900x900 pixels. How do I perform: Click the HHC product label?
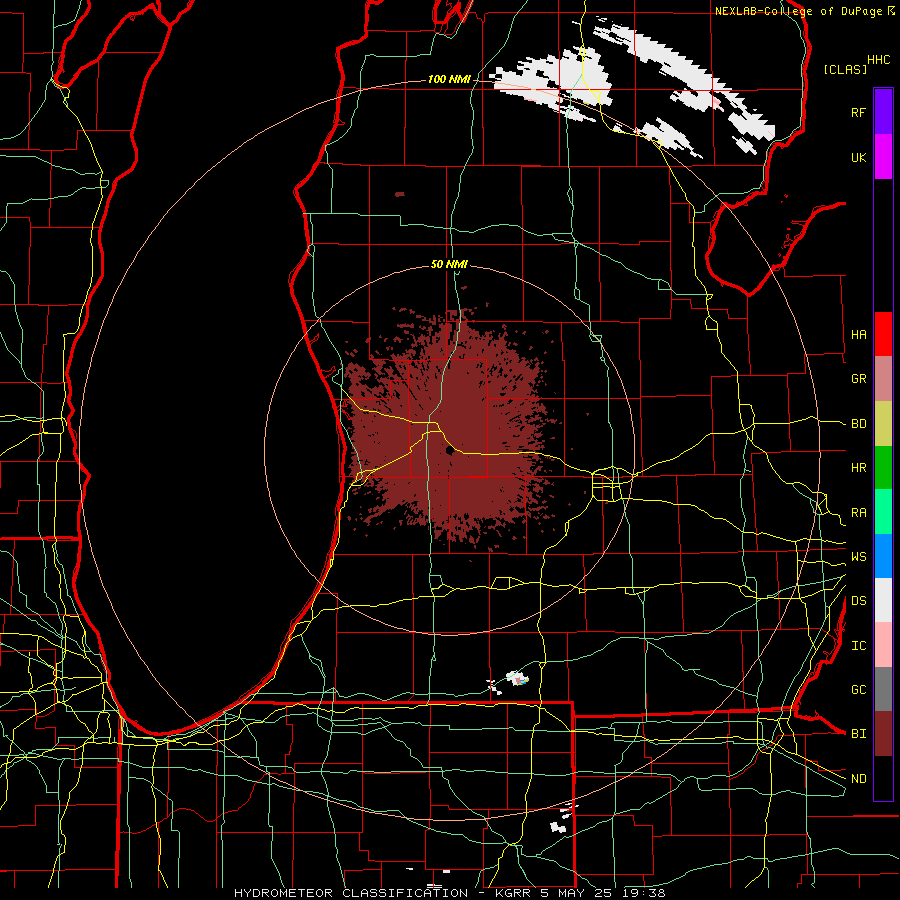point(879,60)
